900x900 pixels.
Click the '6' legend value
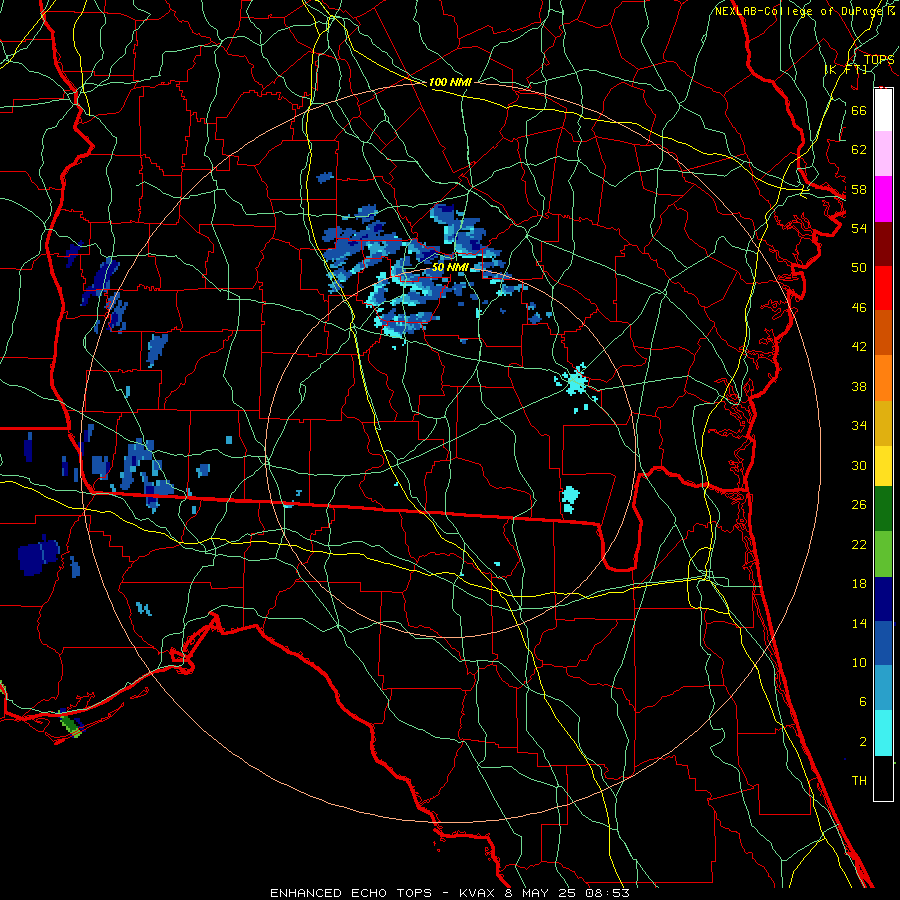(x=862, y=702)
